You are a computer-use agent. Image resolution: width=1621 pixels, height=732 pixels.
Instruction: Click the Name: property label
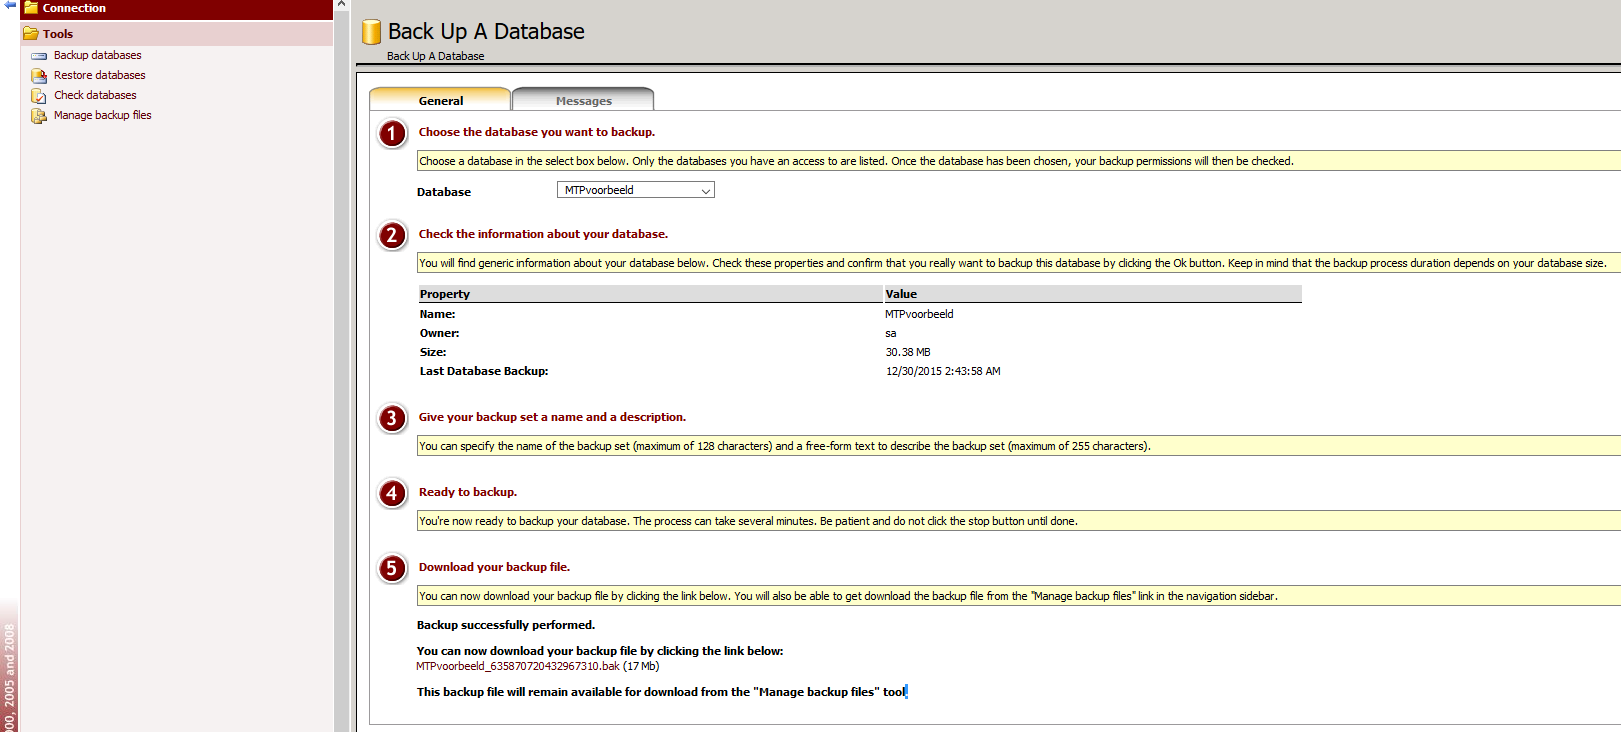coord(438,314)
